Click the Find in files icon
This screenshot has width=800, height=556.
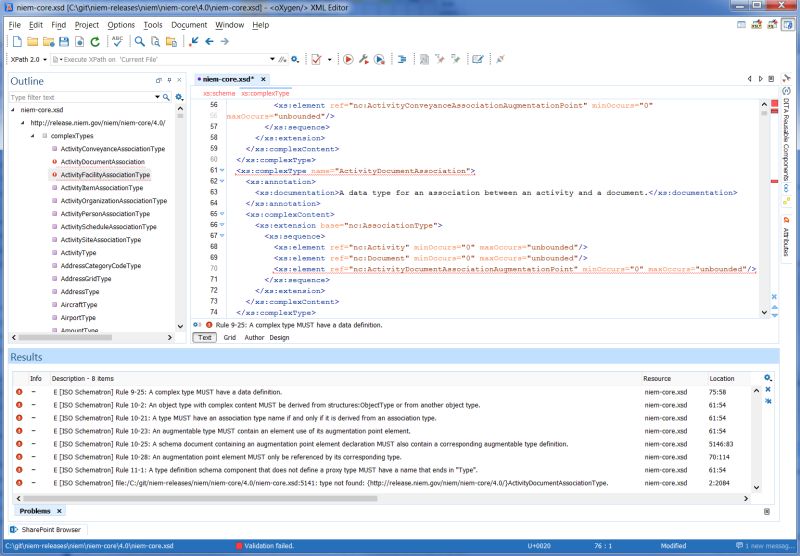click(155, 42)
